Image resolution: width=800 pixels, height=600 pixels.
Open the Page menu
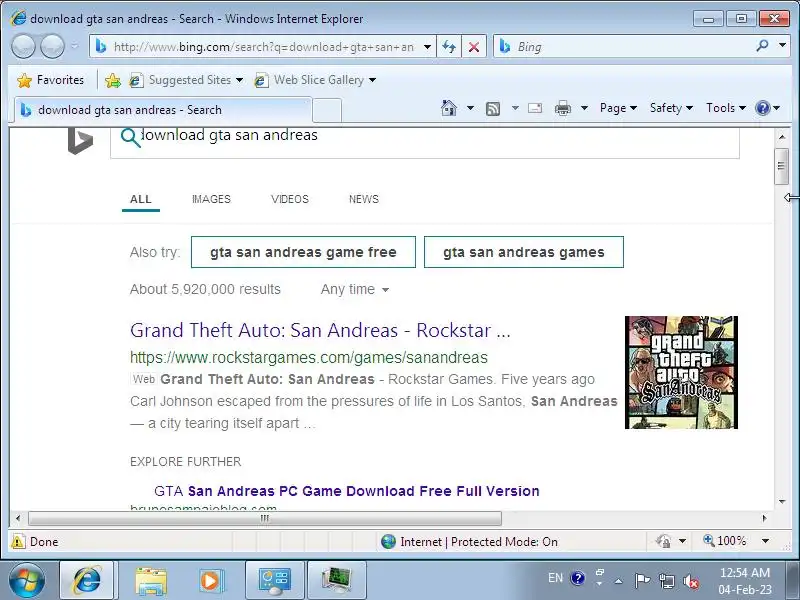coord(618,108)
